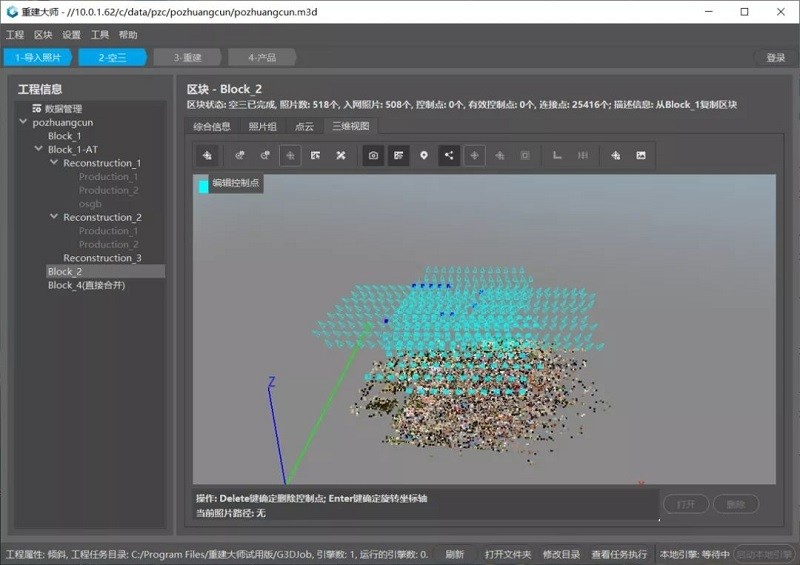Click the cyan color square beside 编辑控制点
The width and height of the screenshot is (800, 565).
[x=203, y=186]
